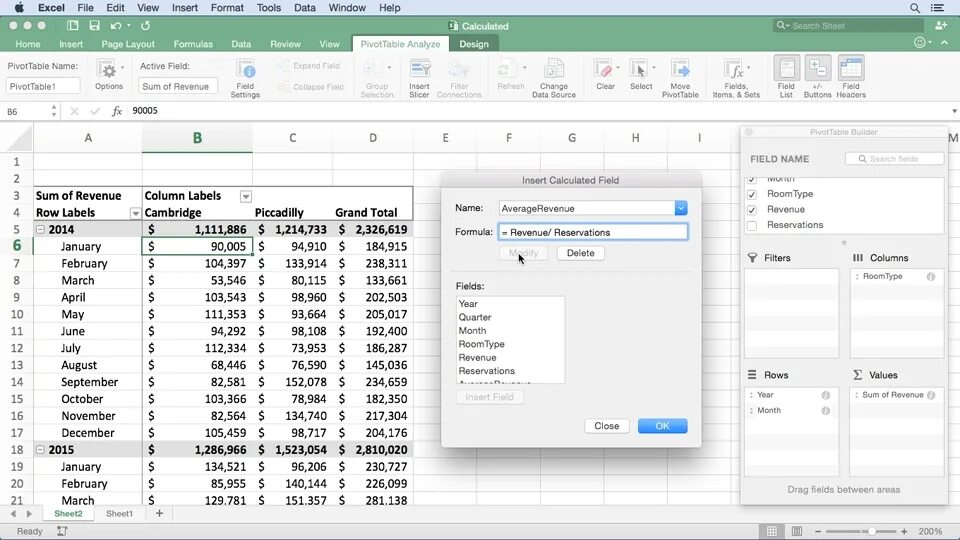Uncheck the RoomType field checkbox
The width and height of the screenshot is (960, 540).
pyautogui.click(x=752, y=194)
